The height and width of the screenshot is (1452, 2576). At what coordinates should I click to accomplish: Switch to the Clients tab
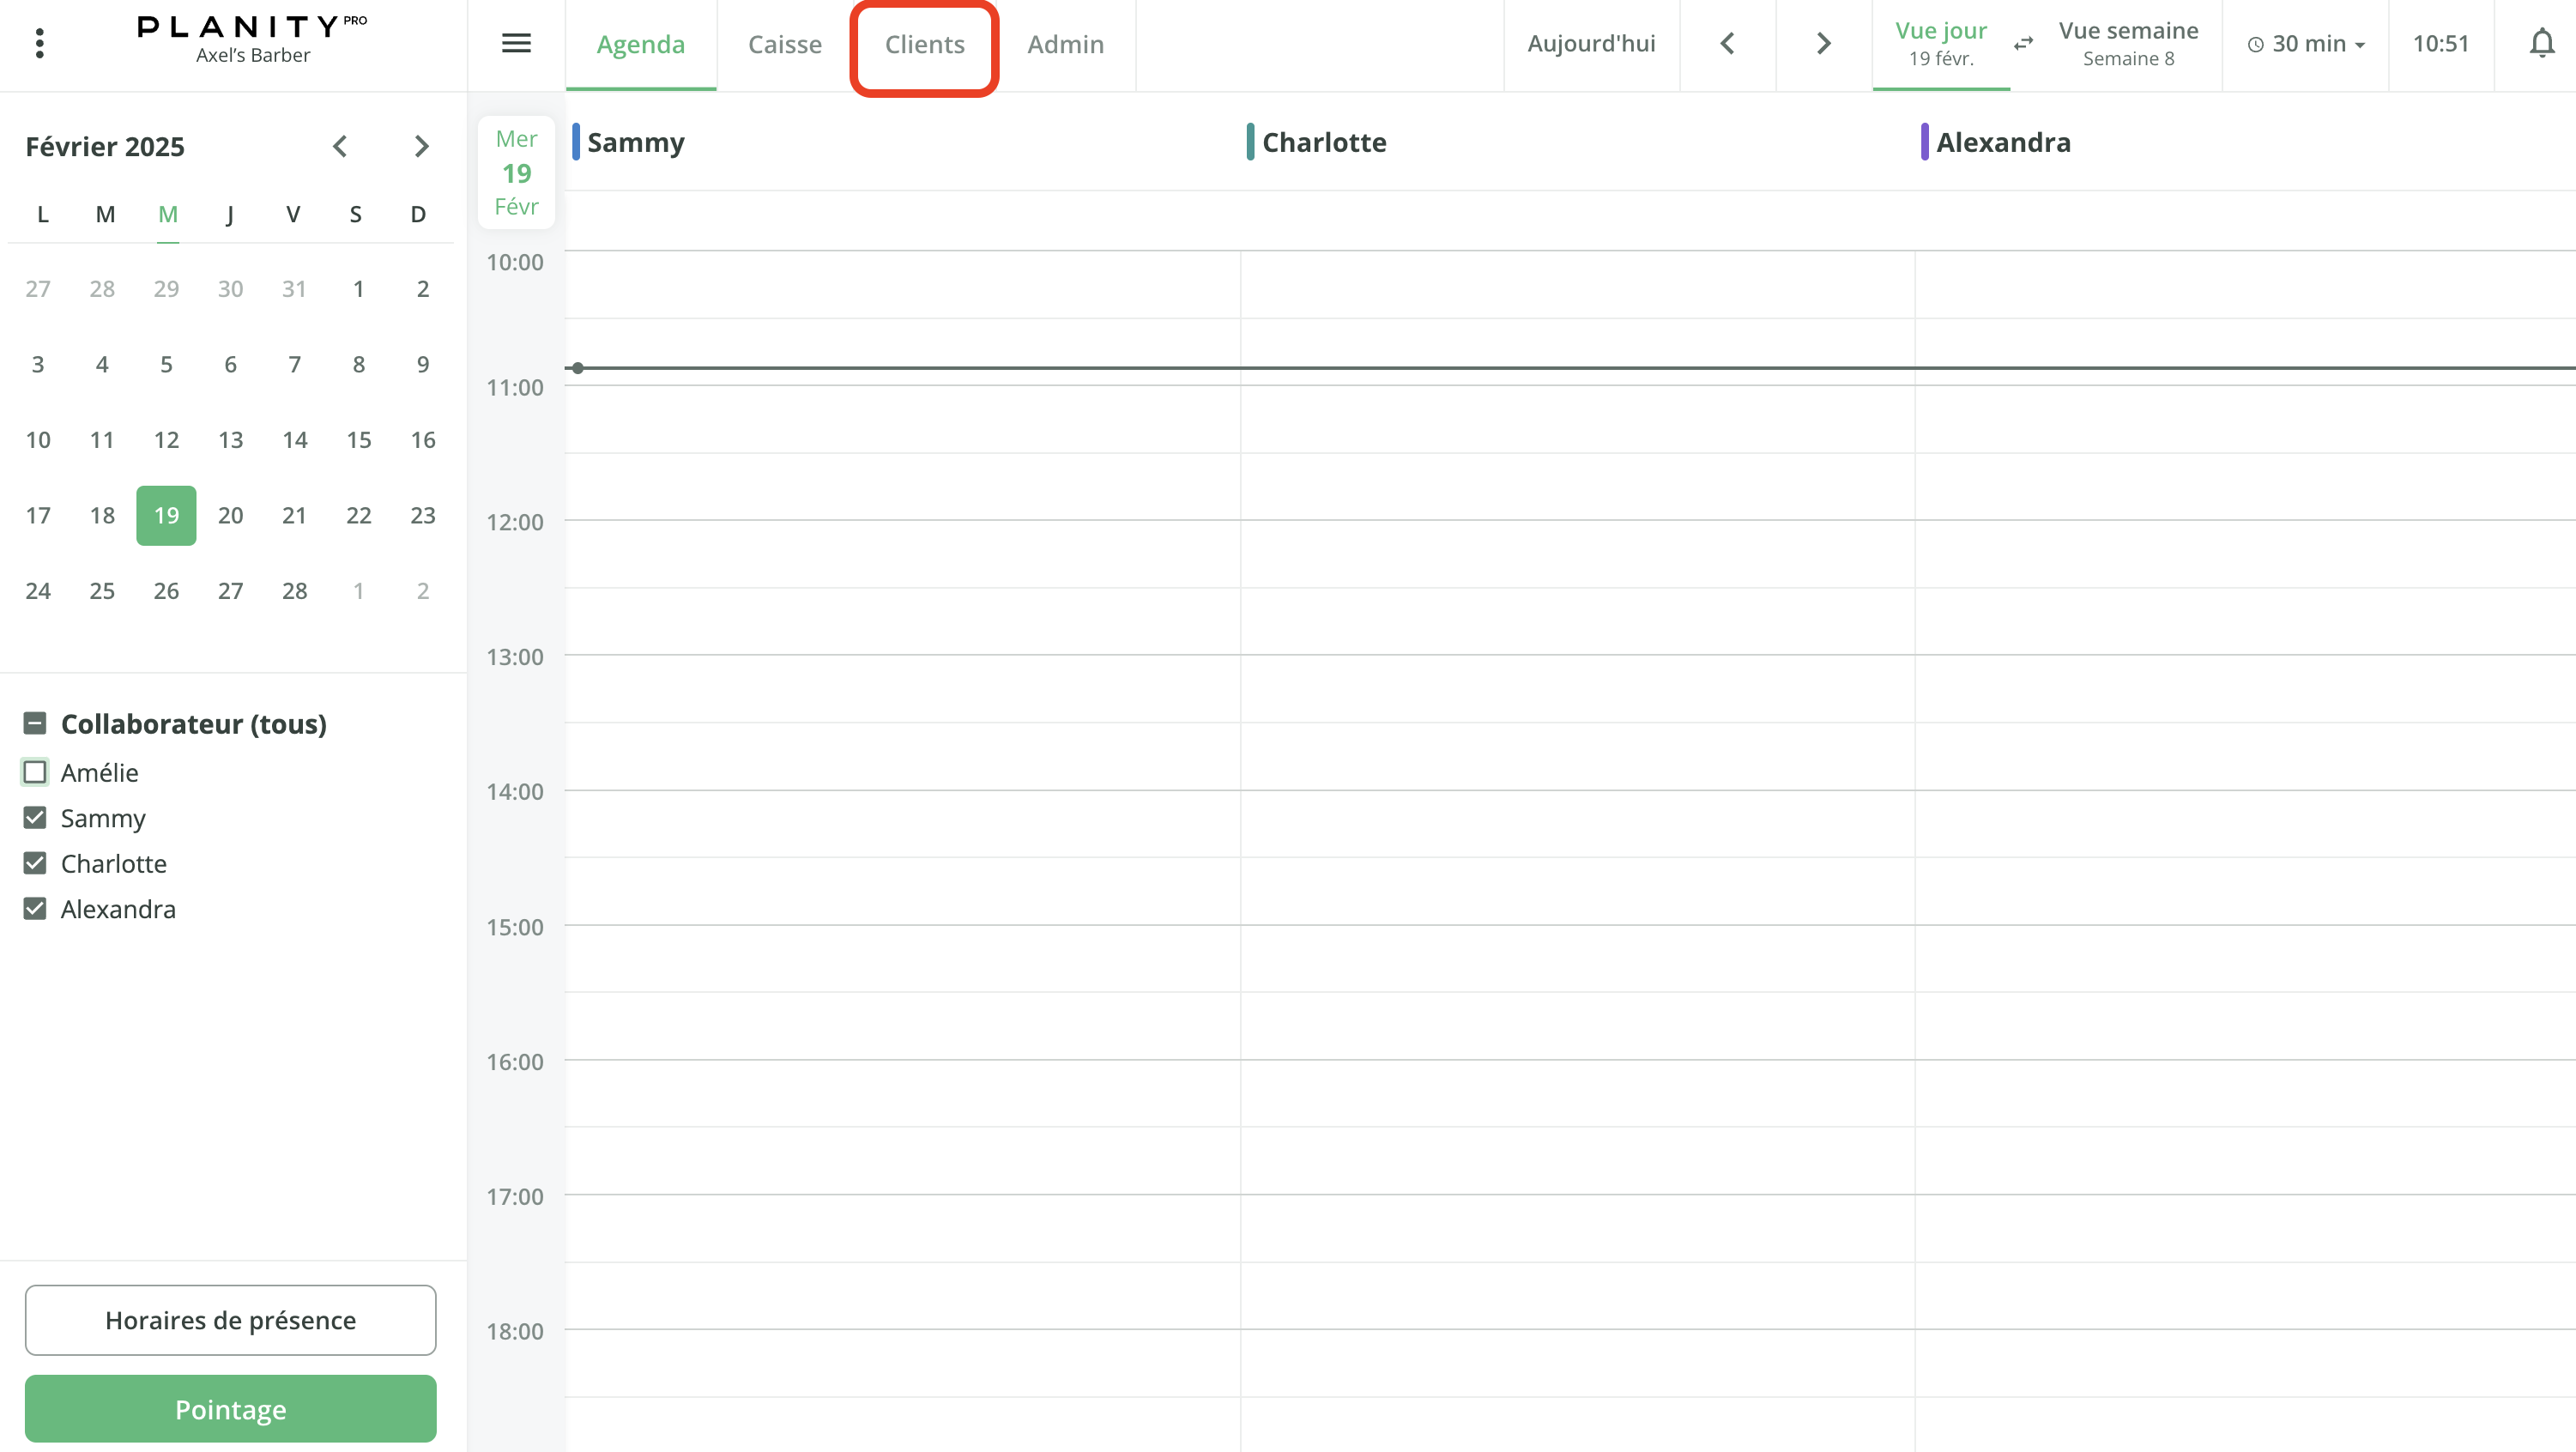[924, 44]
